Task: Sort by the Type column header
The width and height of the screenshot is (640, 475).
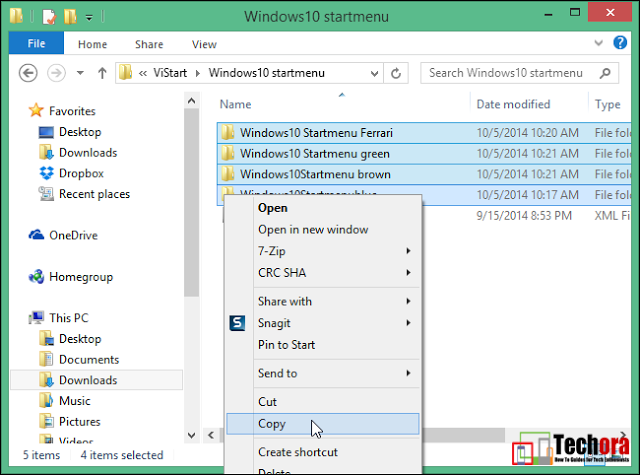Action: point(607,104)
